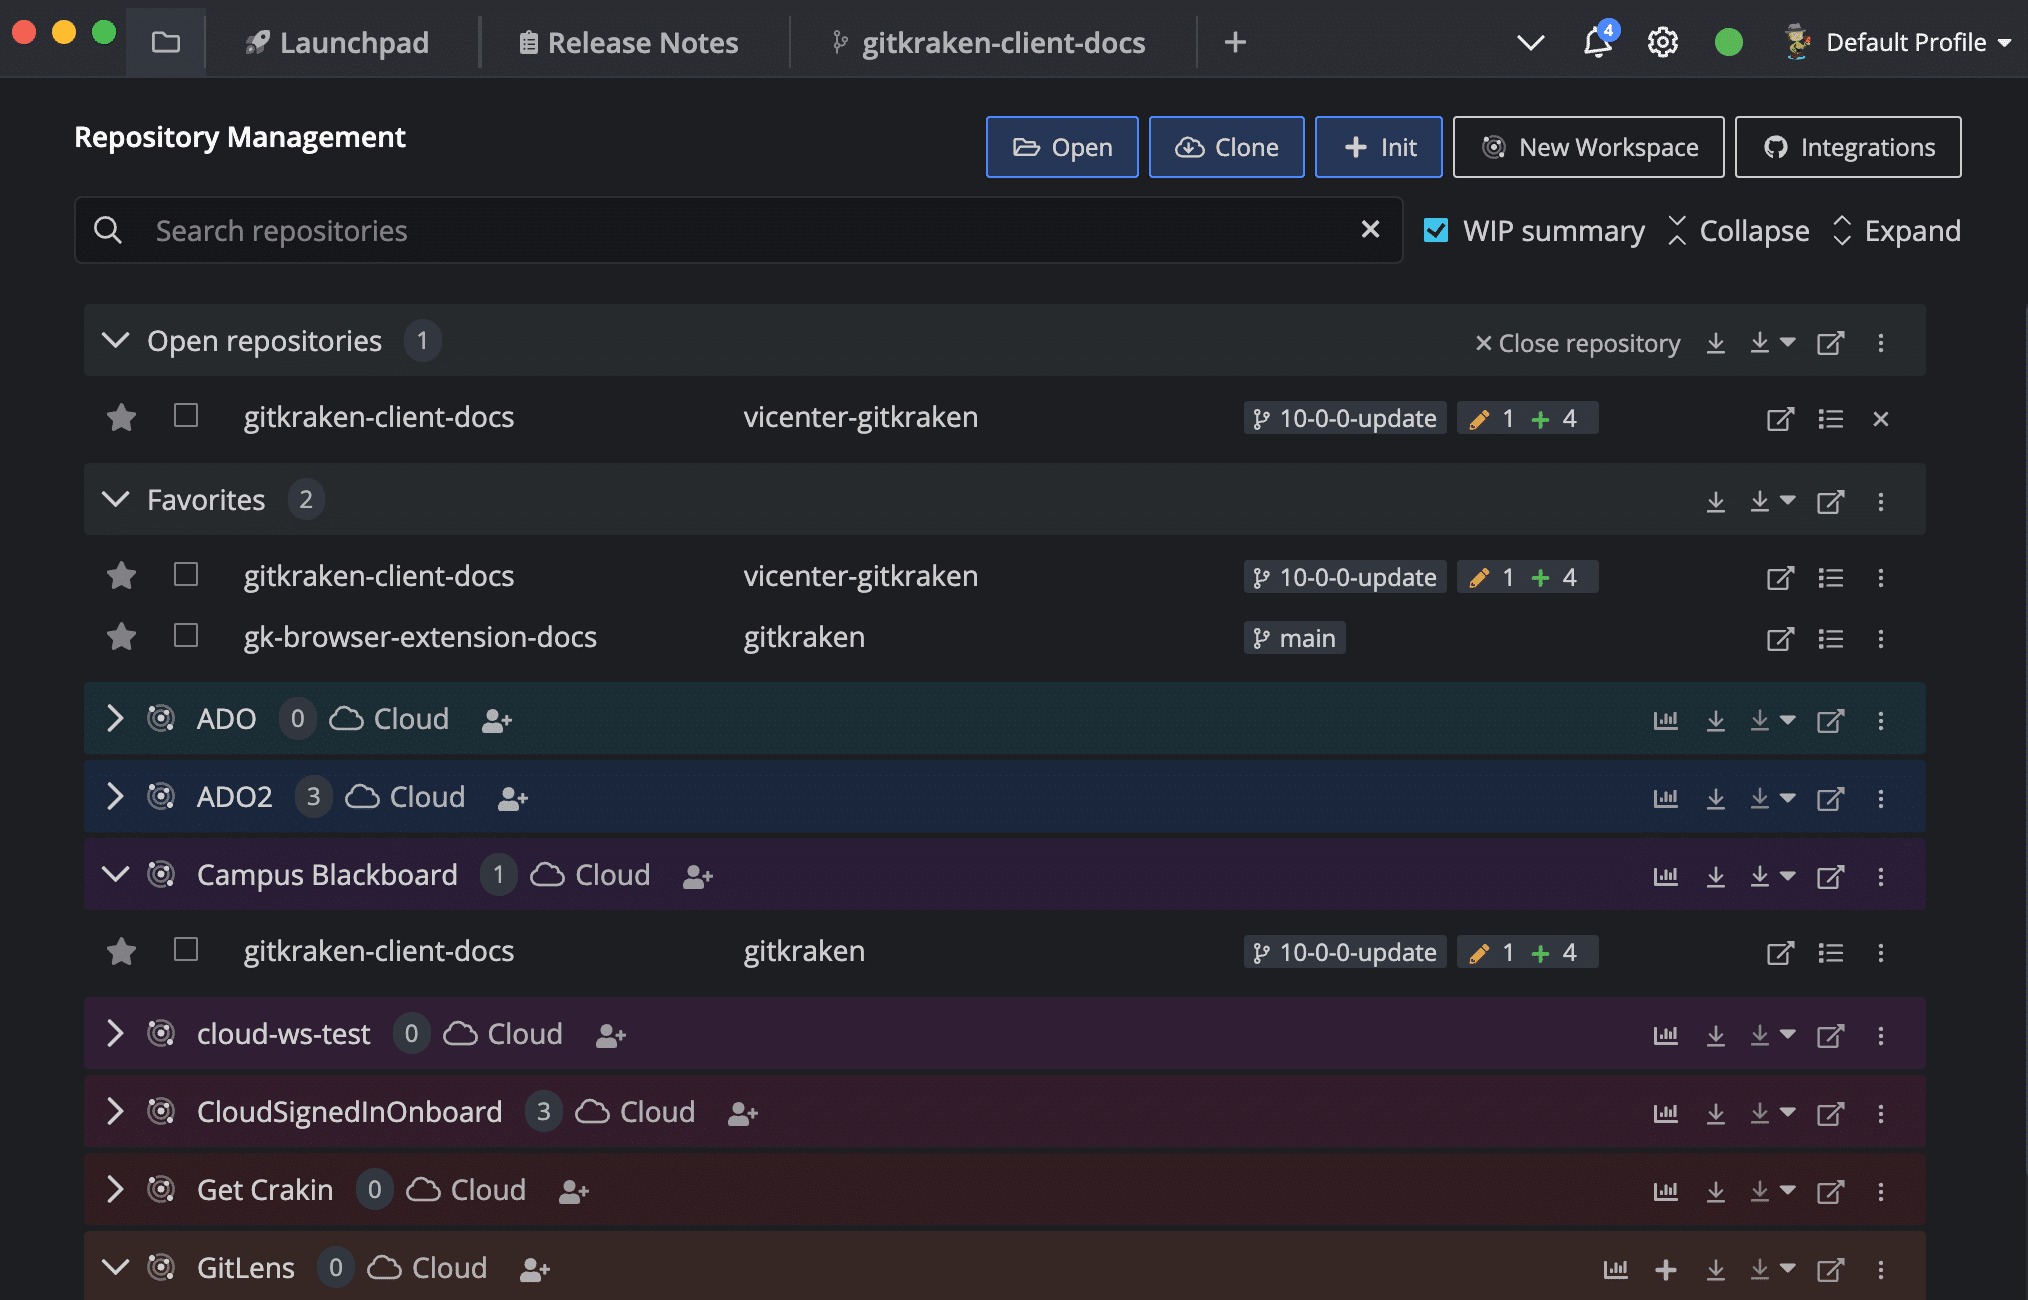Open gk-browser-extension-docs in new tab icon

(1780, 638)
